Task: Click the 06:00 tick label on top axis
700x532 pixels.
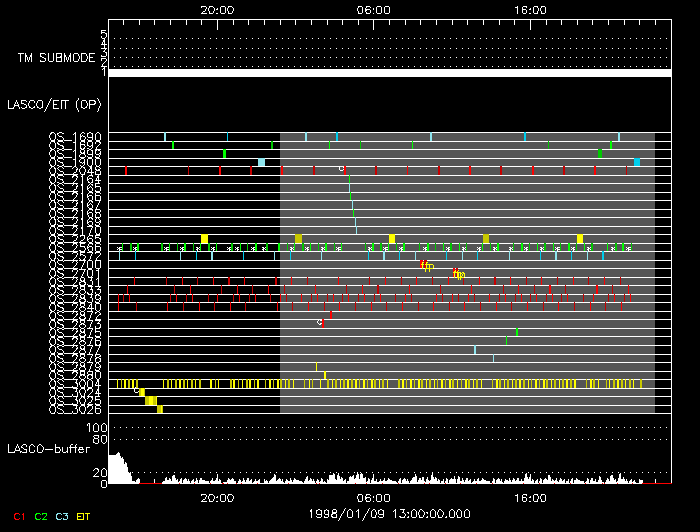Action: click(x=373, y=9)
